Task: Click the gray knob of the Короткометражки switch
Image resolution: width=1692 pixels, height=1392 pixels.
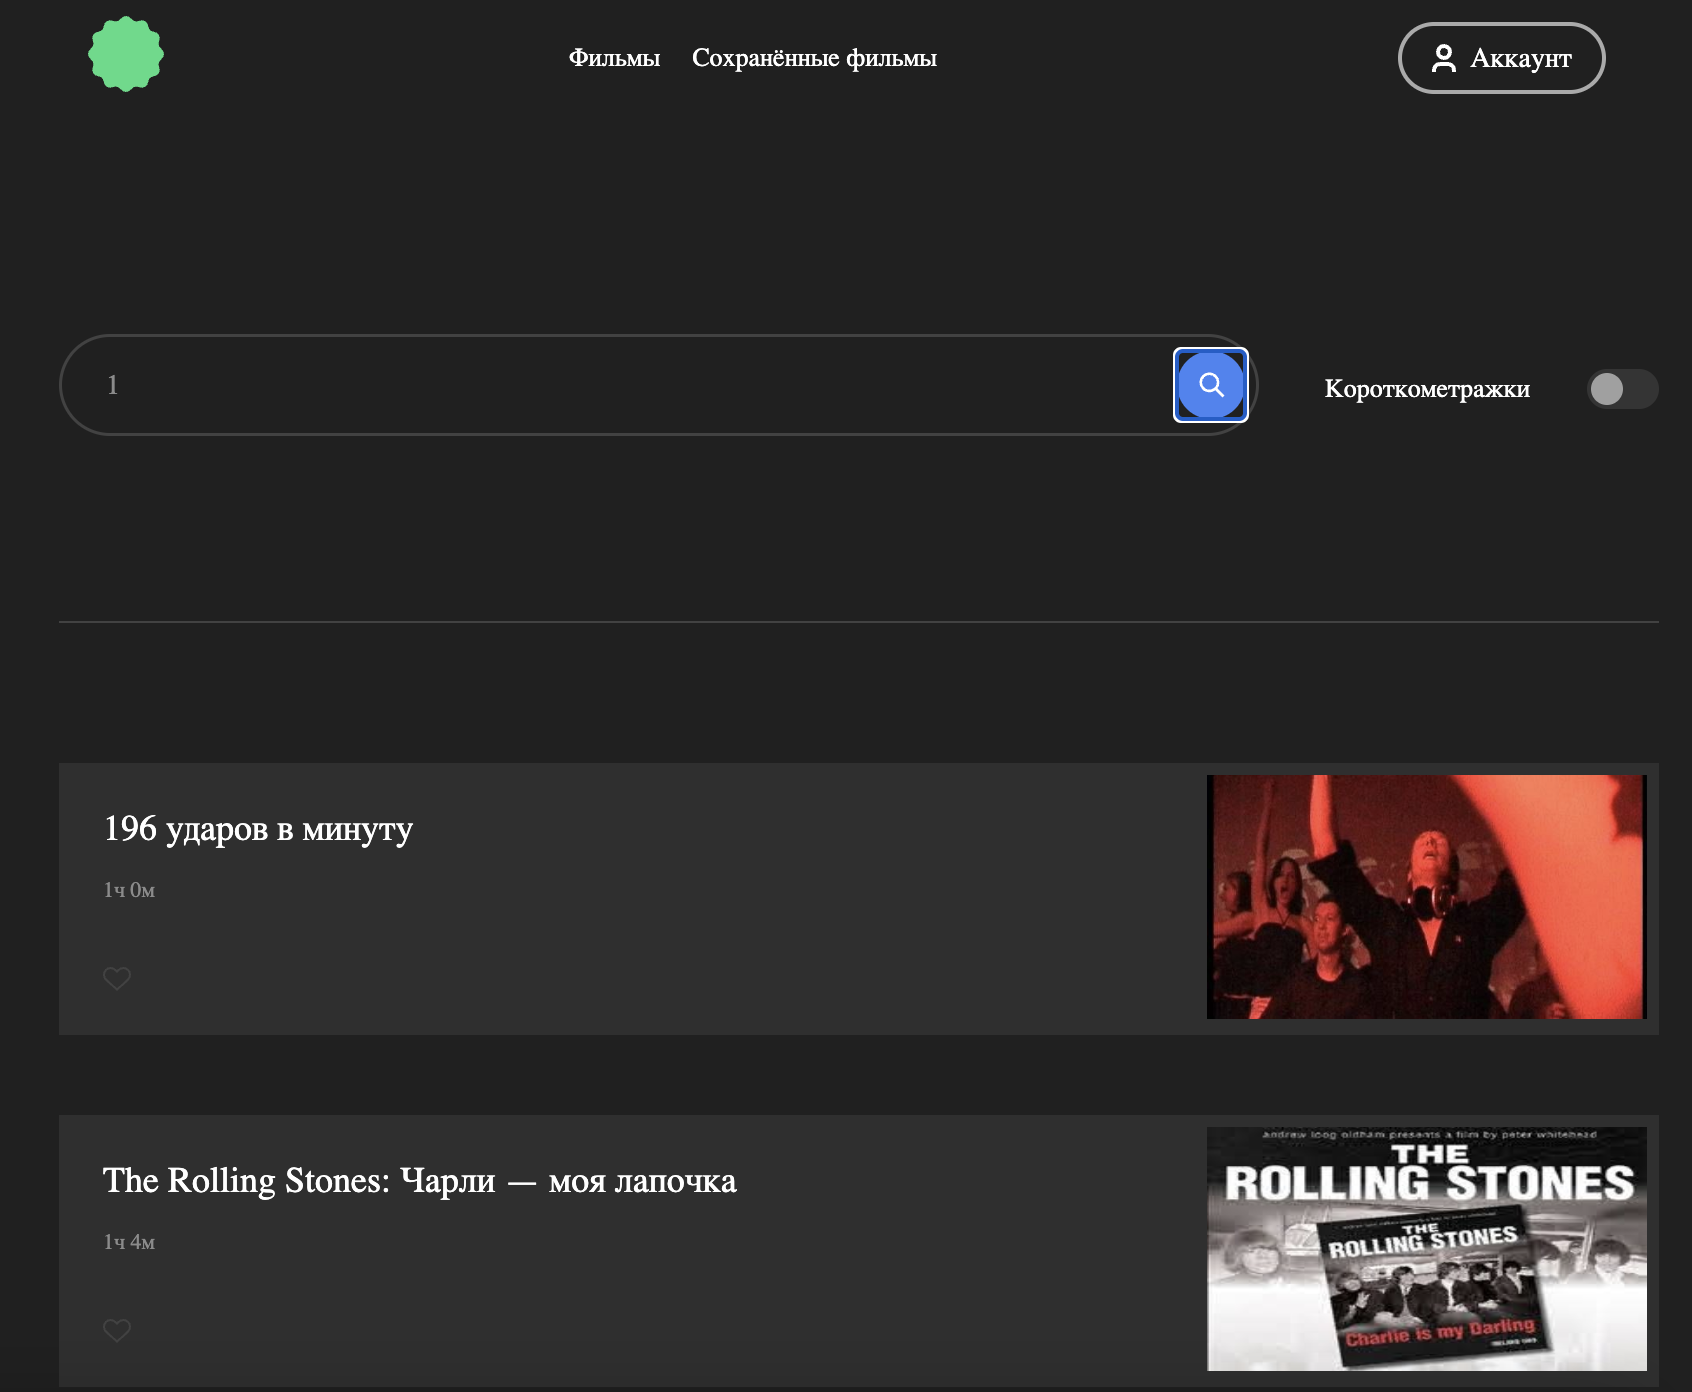Action: tap(1607, 389)
